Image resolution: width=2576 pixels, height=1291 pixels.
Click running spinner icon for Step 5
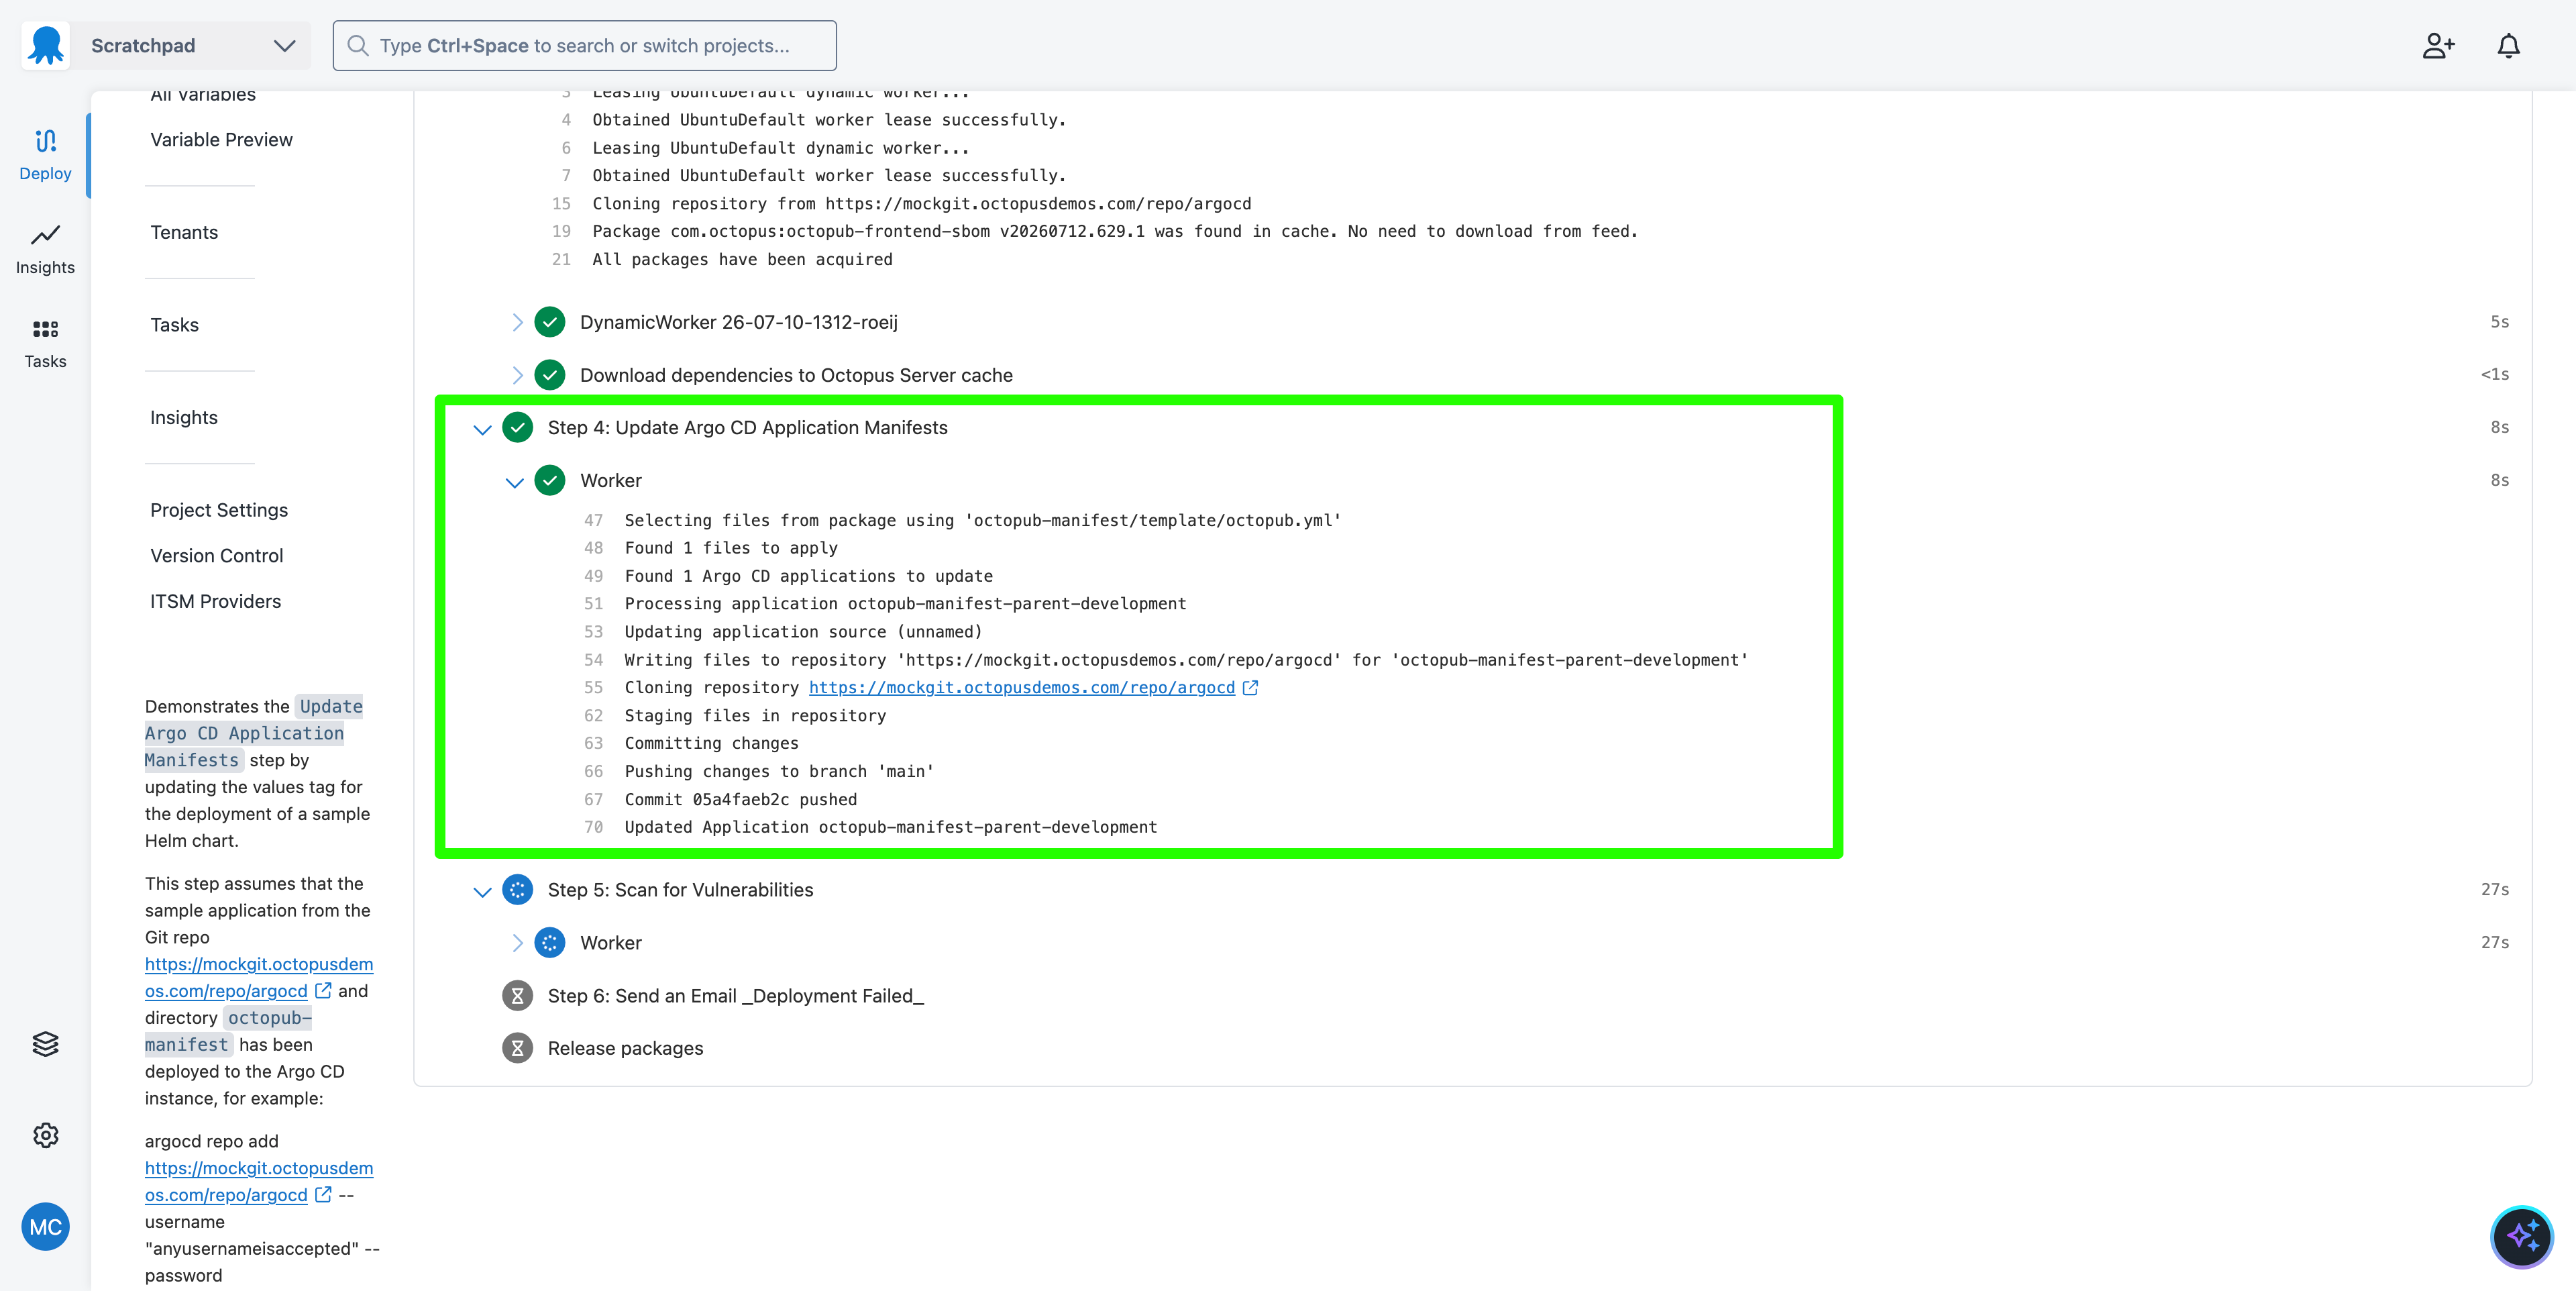click(x=517, y=890)
